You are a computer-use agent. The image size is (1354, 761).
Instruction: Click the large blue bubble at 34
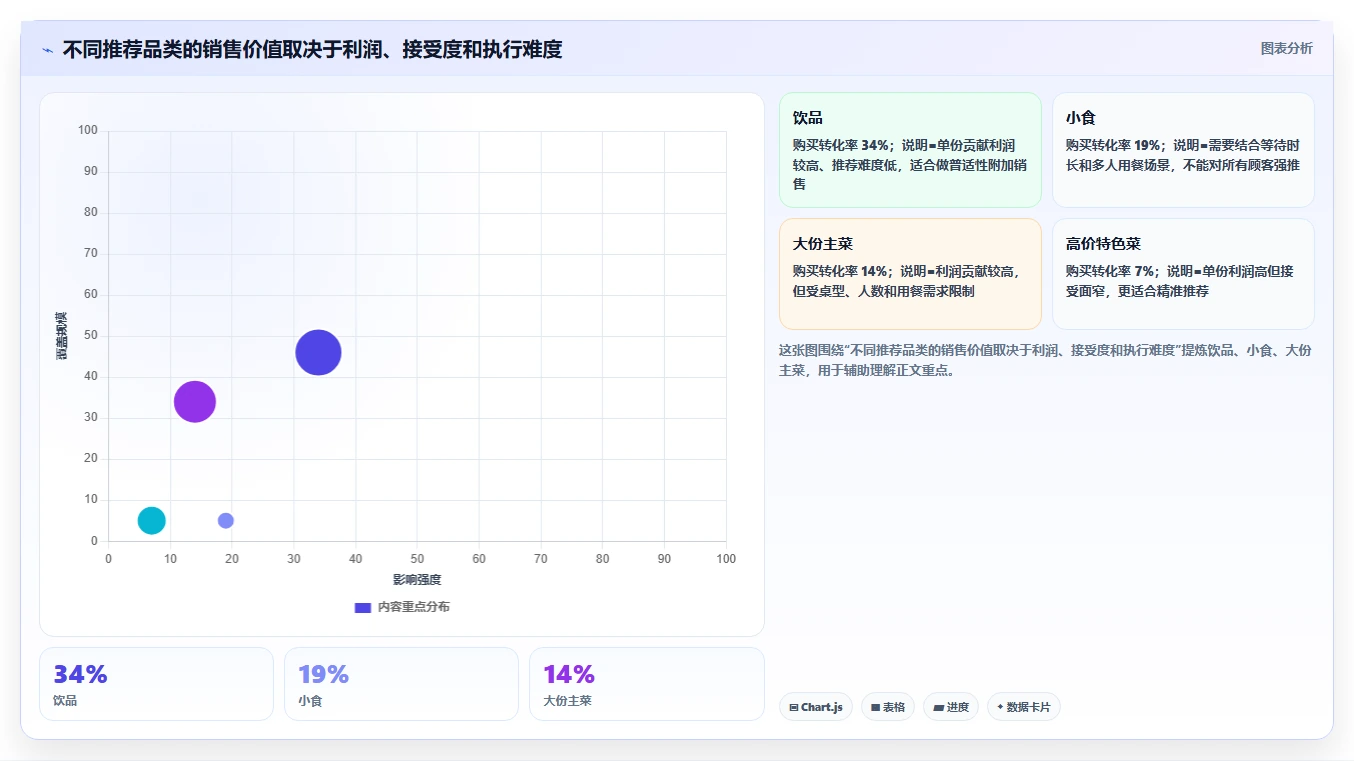coord(318,352)
